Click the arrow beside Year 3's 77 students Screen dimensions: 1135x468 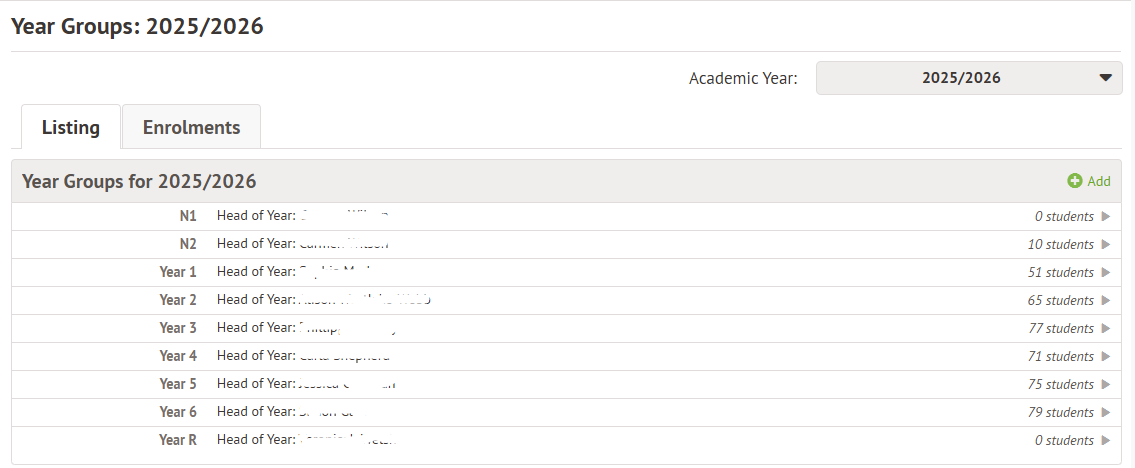click(x=1105, y=328)
